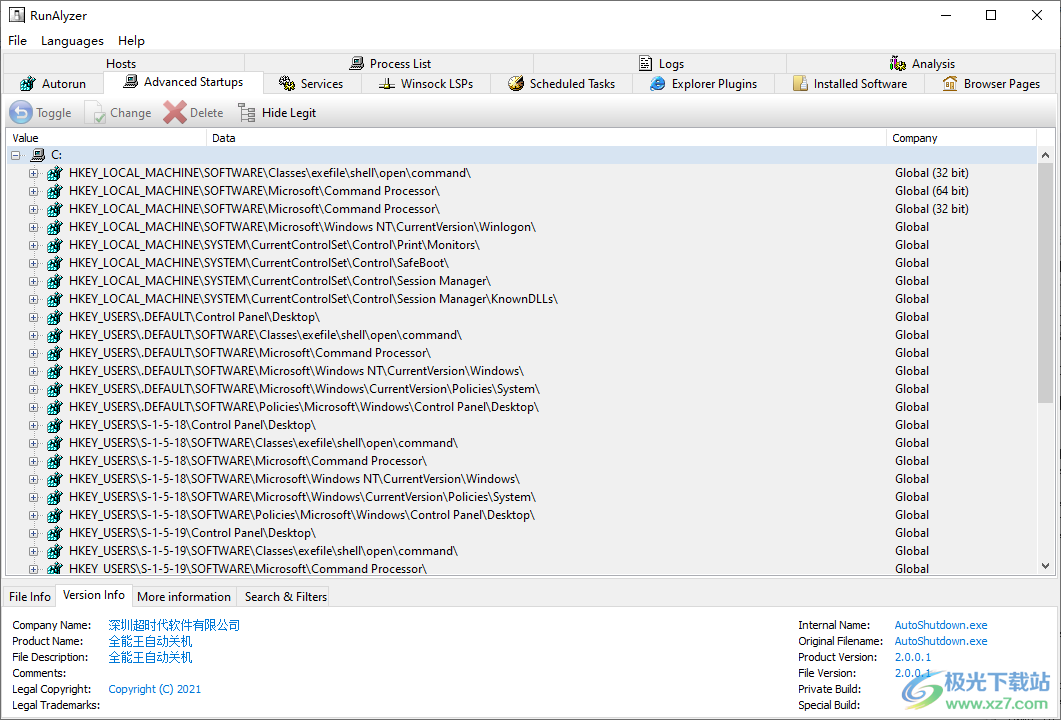The image size is (1061, 720).
Task: Open the Languages menu
Action: pyautogui.click(x=72, y=41)
